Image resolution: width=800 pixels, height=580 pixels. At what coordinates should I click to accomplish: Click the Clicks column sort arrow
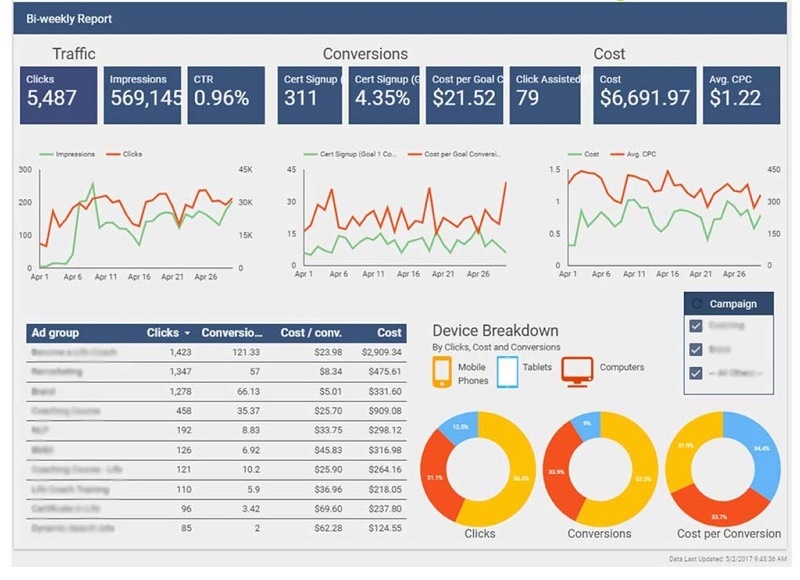coord(187,333)
